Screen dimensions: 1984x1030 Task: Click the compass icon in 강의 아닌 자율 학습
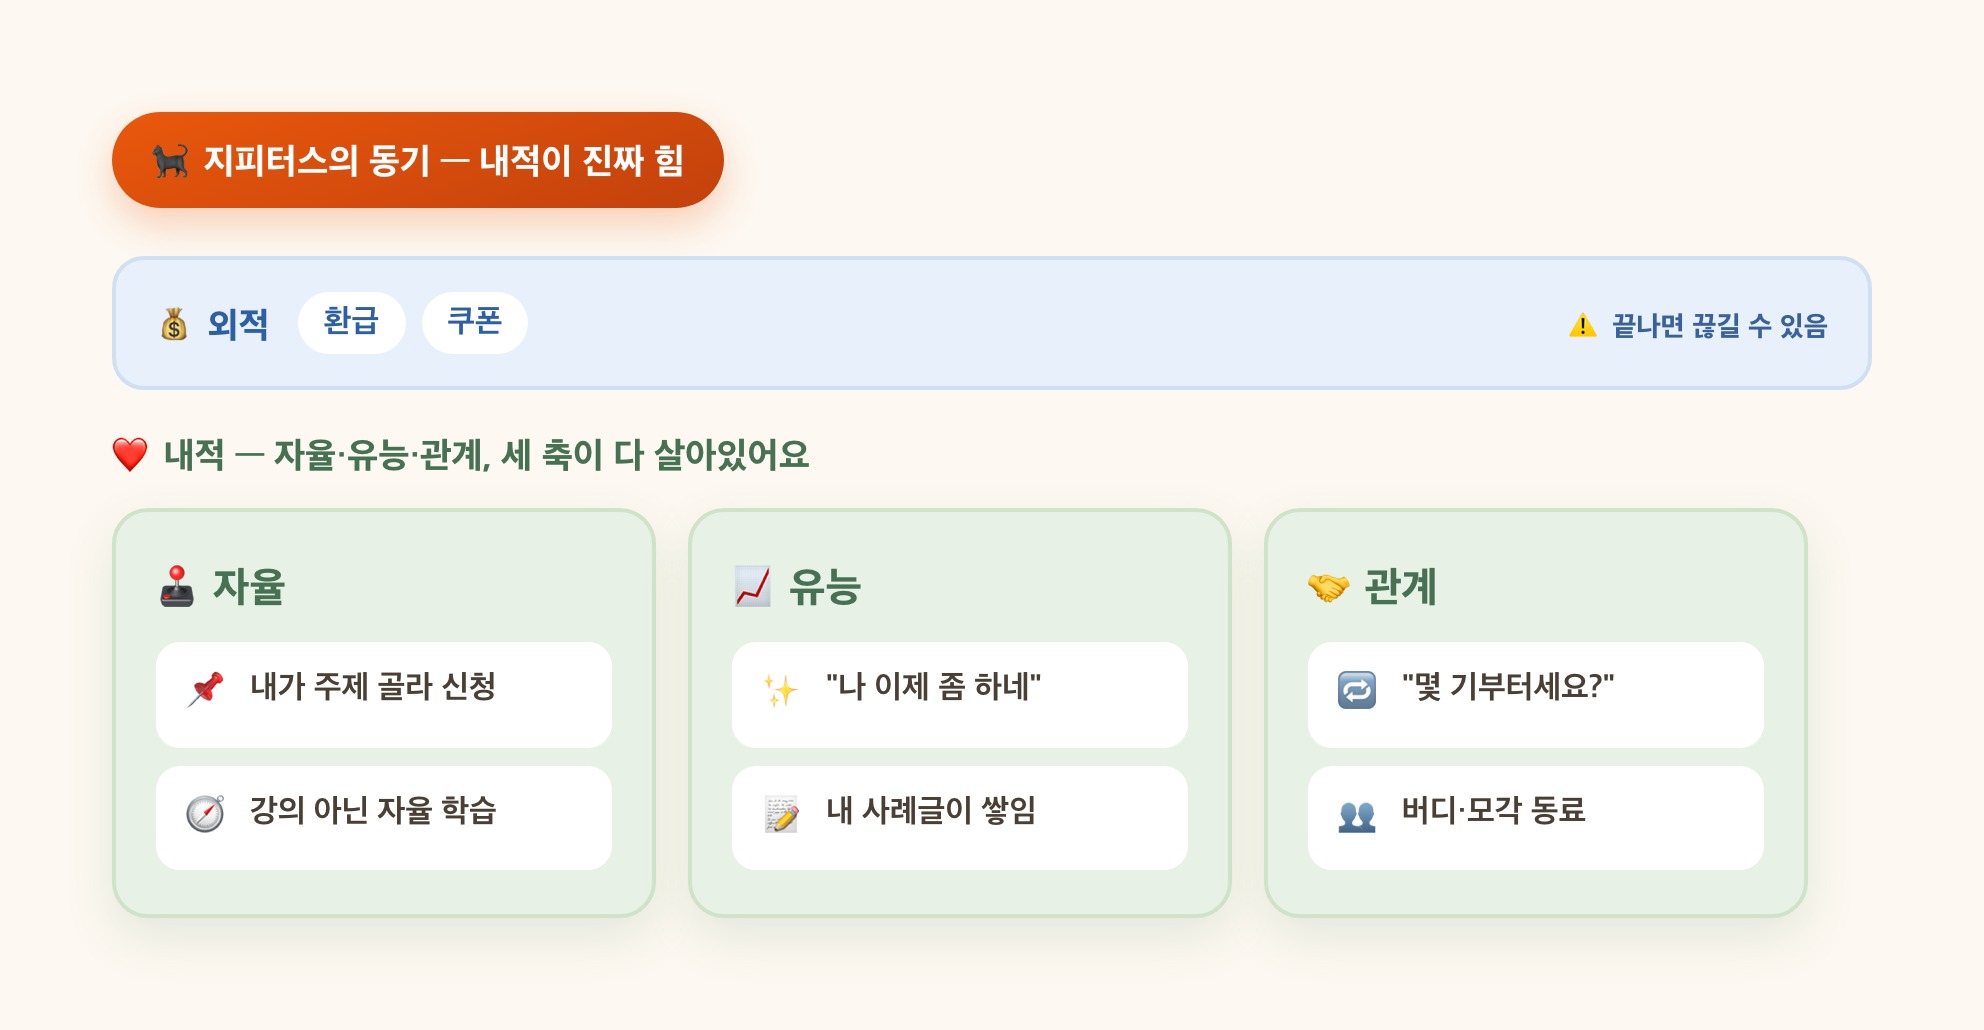205,813
